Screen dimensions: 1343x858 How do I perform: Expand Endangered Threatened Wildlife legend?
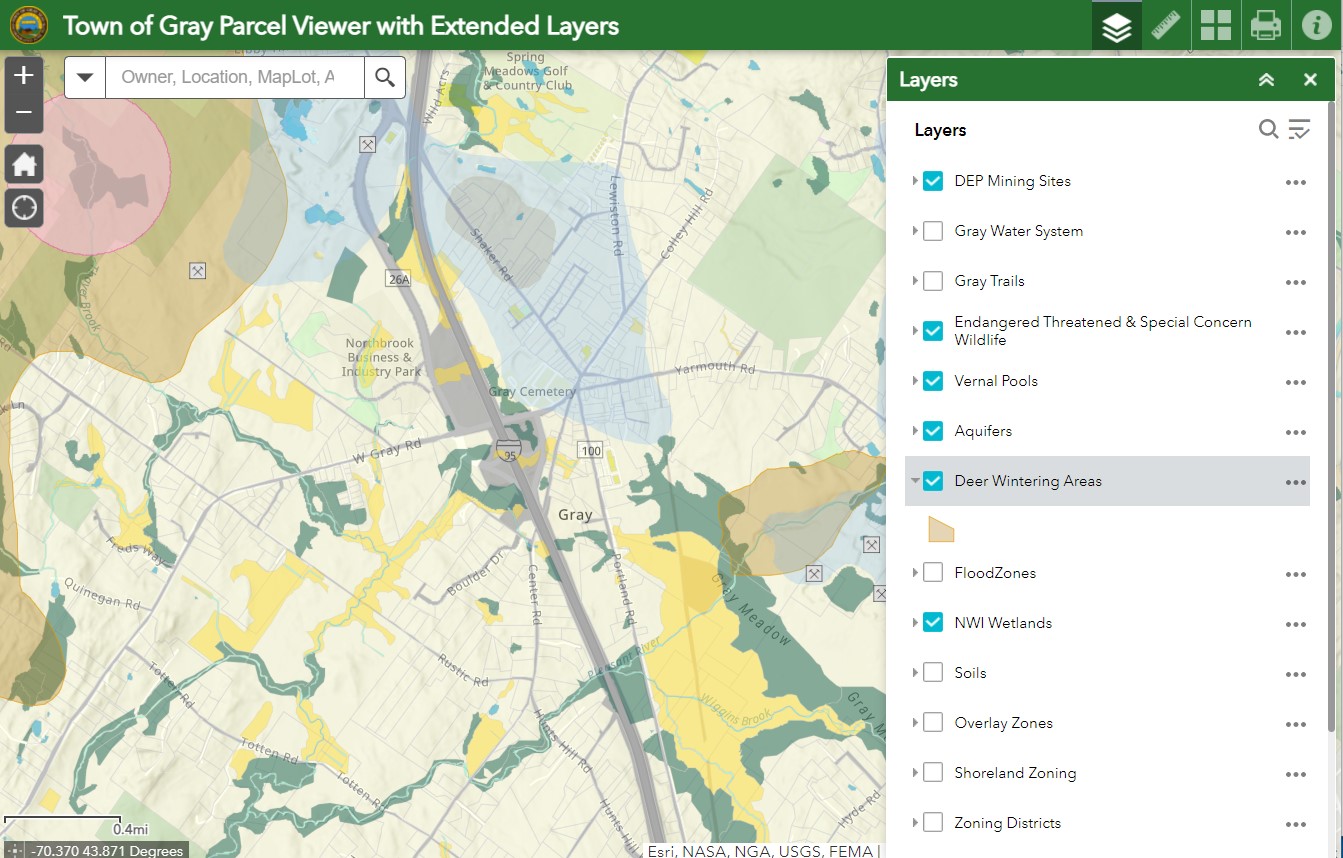(x=915, y=331)
